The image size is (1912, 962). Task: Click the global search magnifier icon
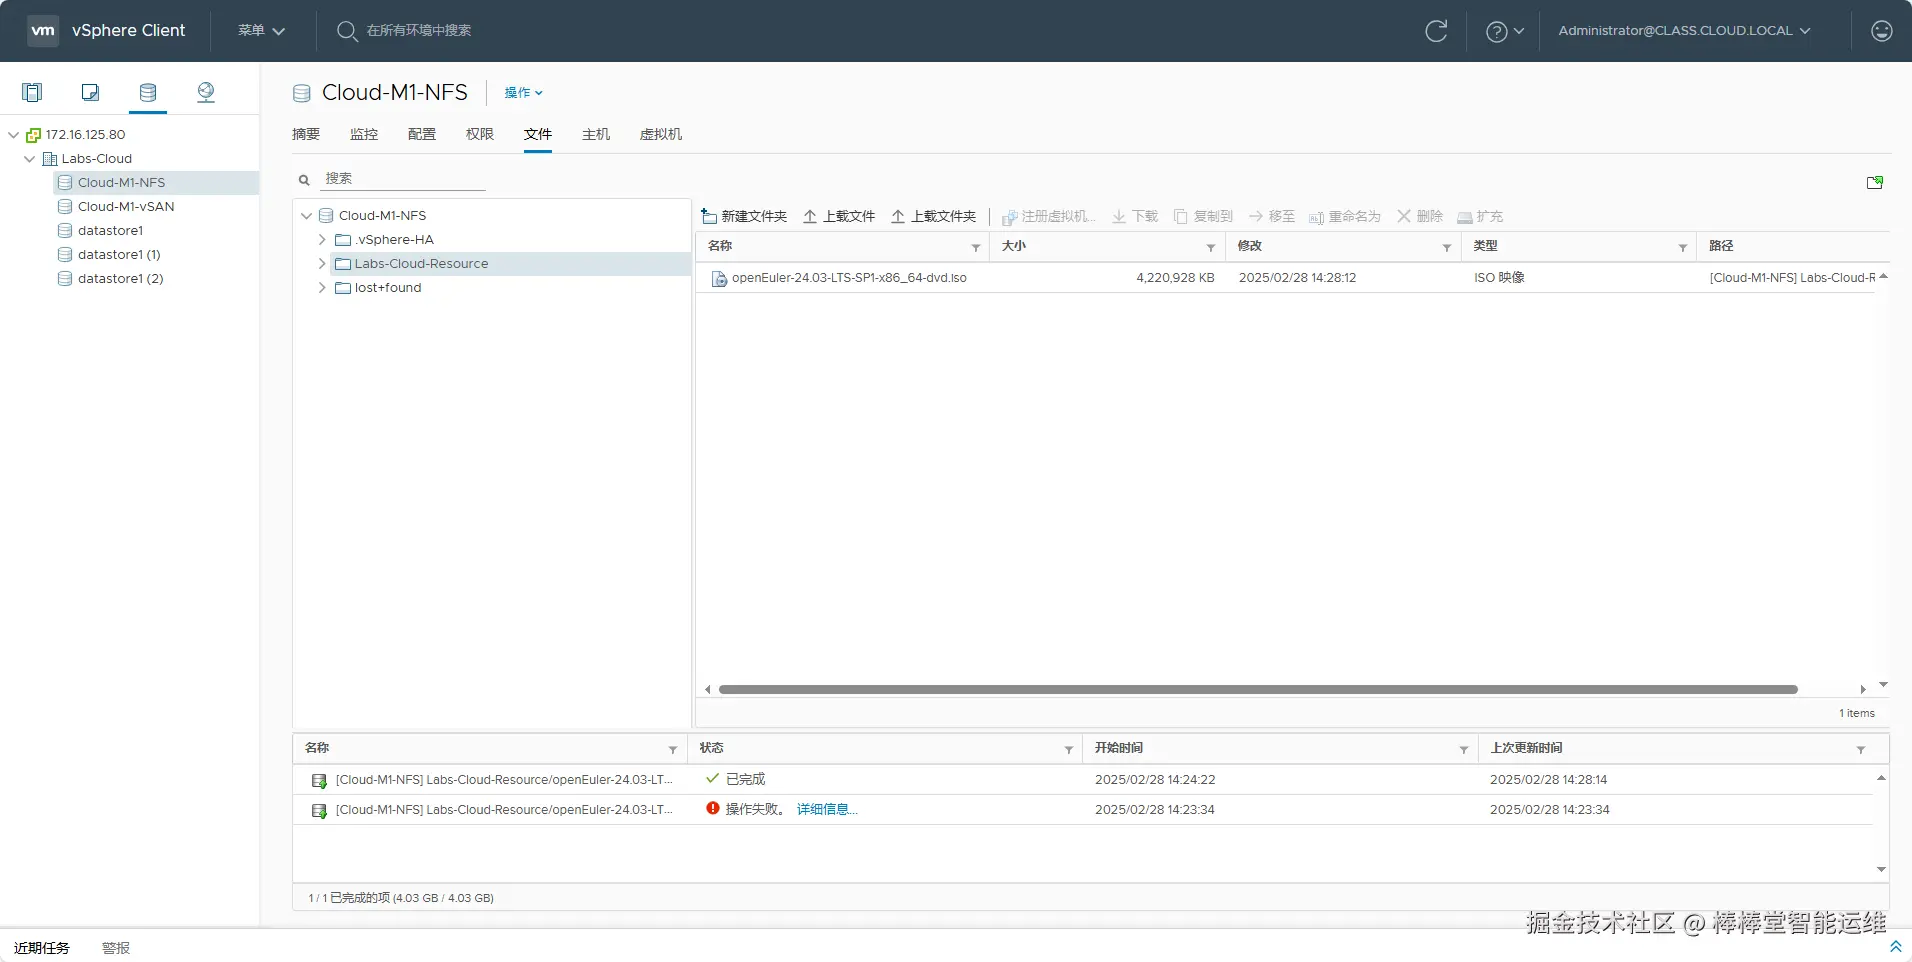click(347, 31)
